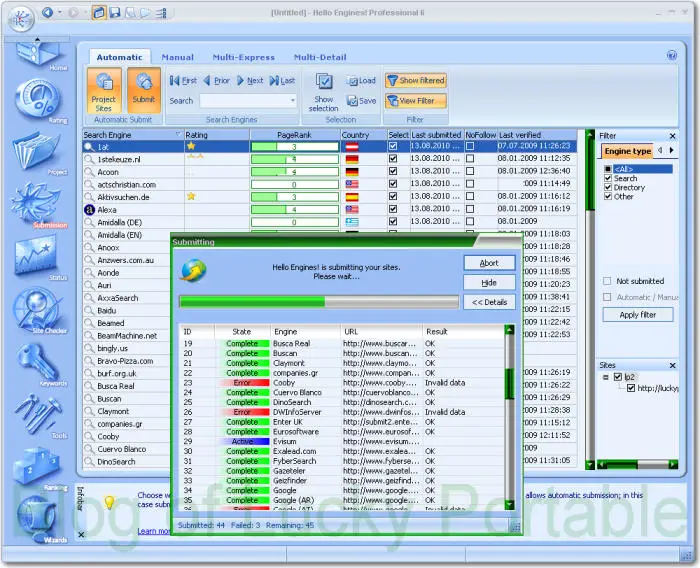Open help icon at top right

click(x=671, y=55)
